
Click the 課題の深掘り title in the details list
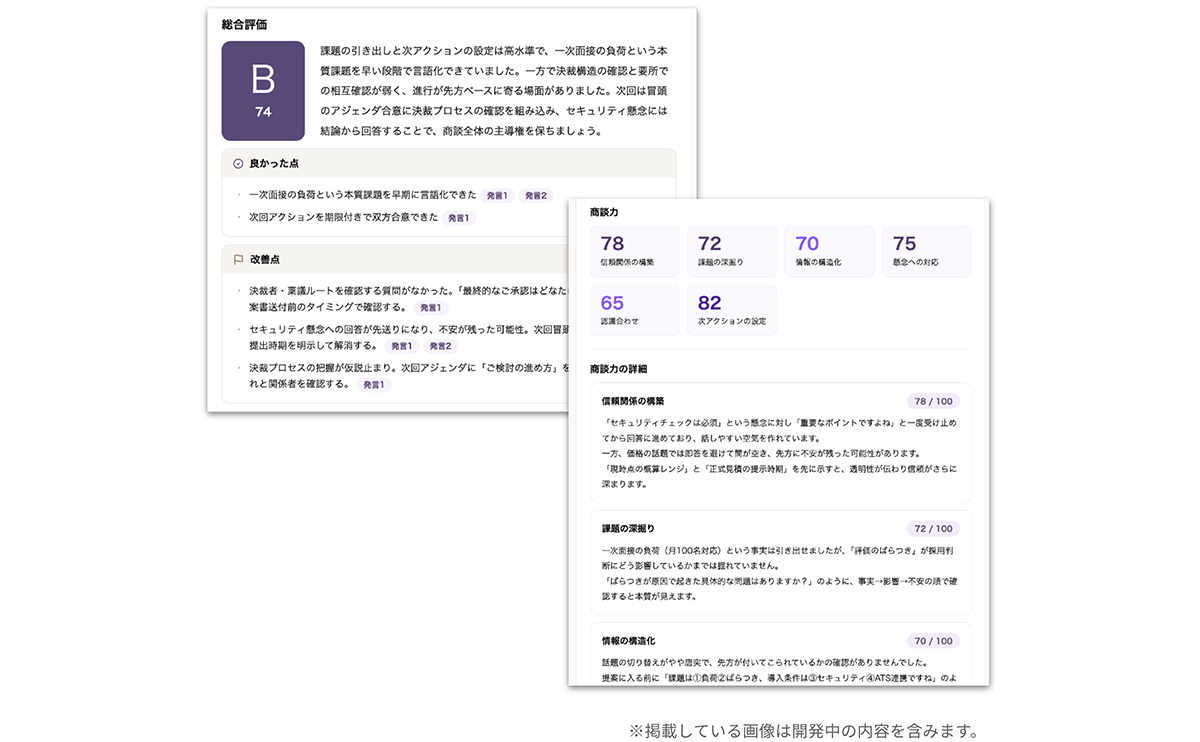click(x=628, y=528)
